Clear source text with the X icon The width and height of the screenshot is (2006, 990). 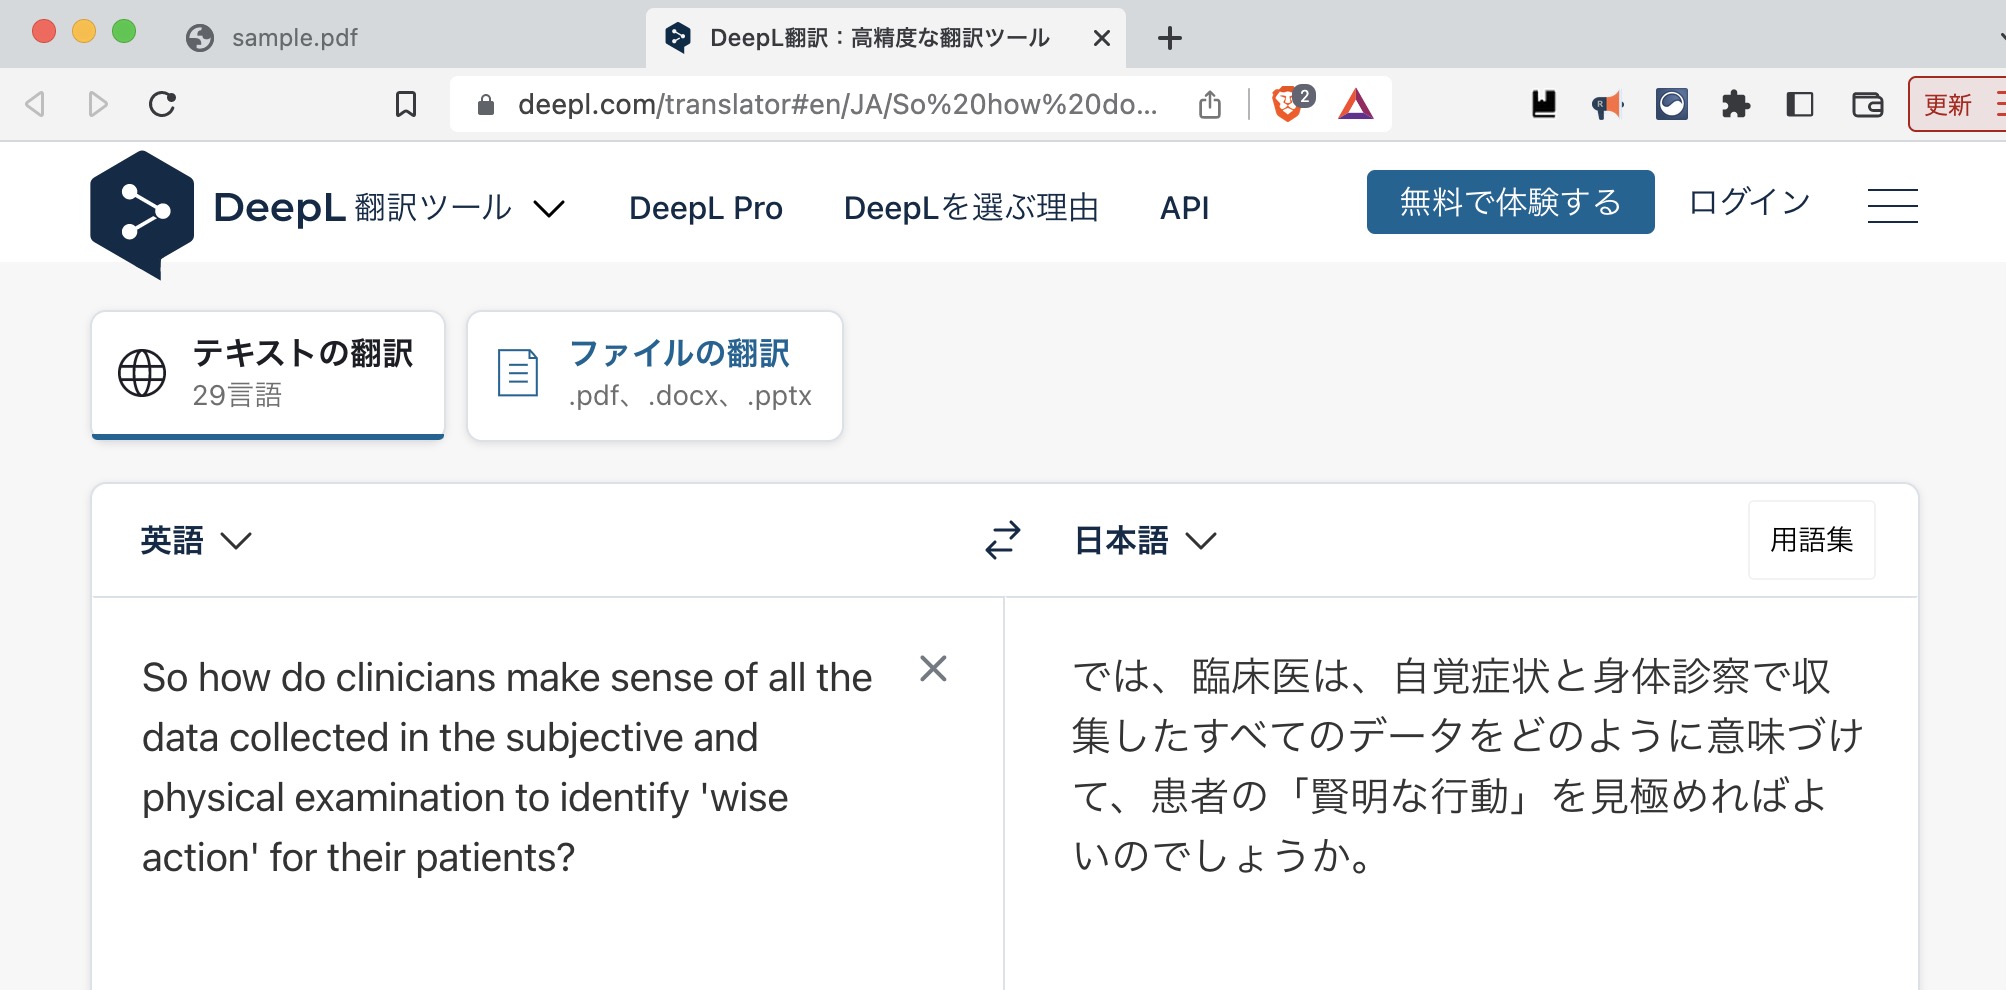[x=933, y=668]
